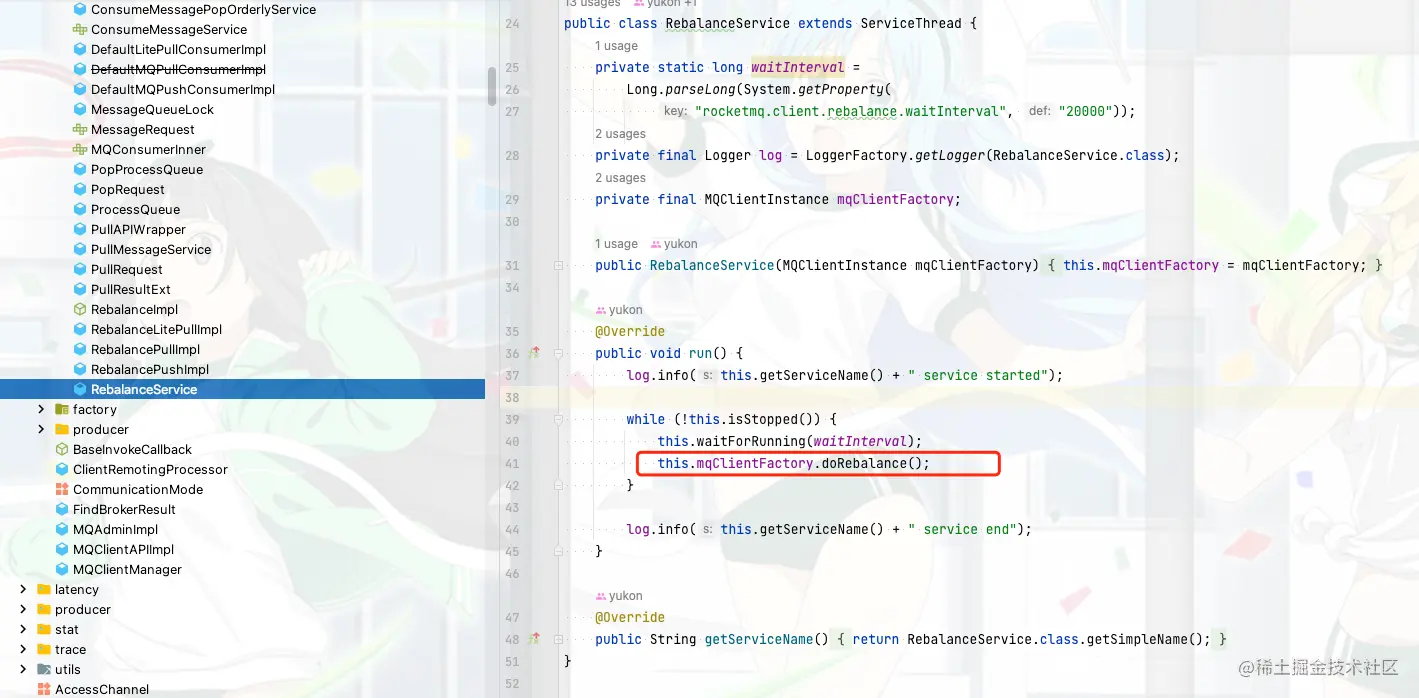The height and width of the screenshot is (698, 1419).
Task: Select RebalancePullImpl in the project tree
Action: click(x=146, y=349)
